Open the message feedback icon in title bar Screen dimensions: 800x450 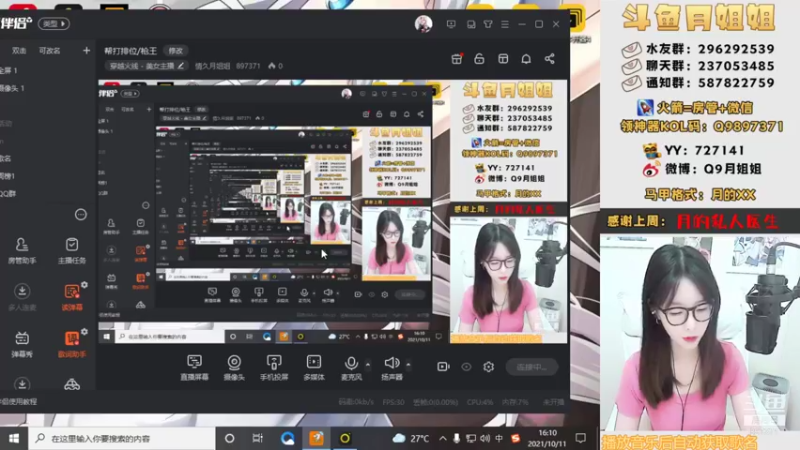(x=451, y=24)
